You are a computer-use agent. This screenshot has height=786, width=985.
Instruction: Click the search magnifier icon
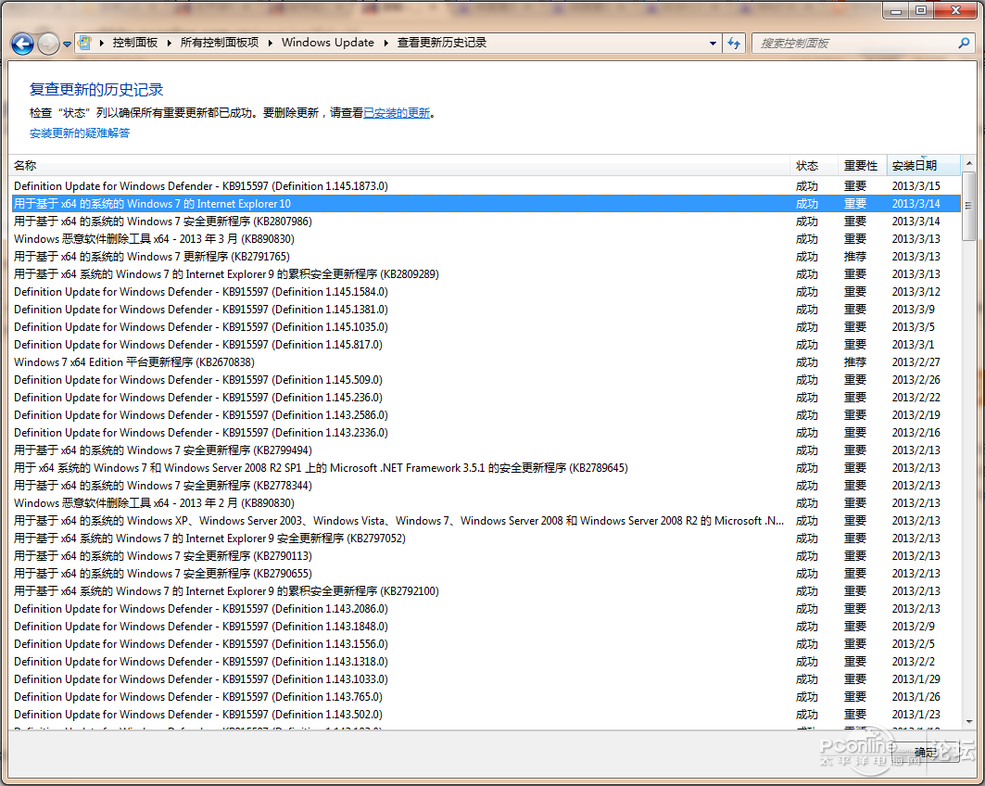click(964, 43)
